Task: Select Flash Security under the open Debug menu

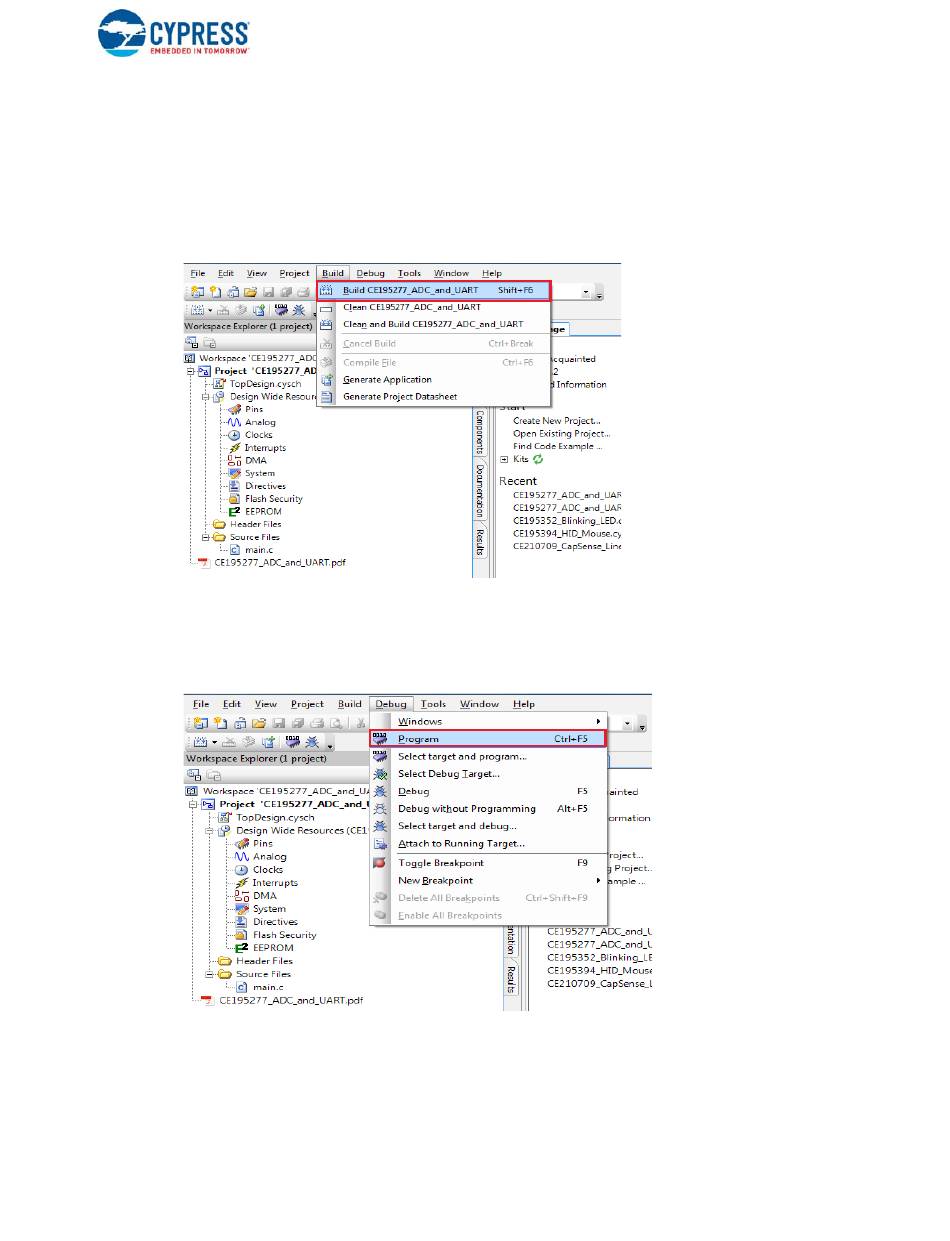Action: 284,935
